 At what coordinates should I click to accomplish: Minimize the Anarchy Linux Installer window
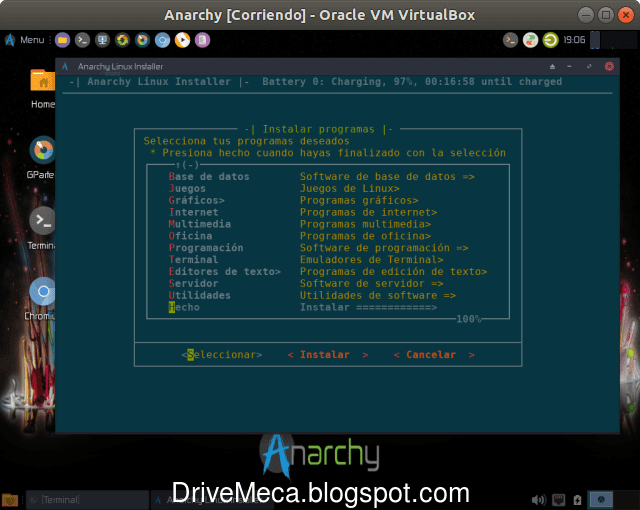pos(569,66)
